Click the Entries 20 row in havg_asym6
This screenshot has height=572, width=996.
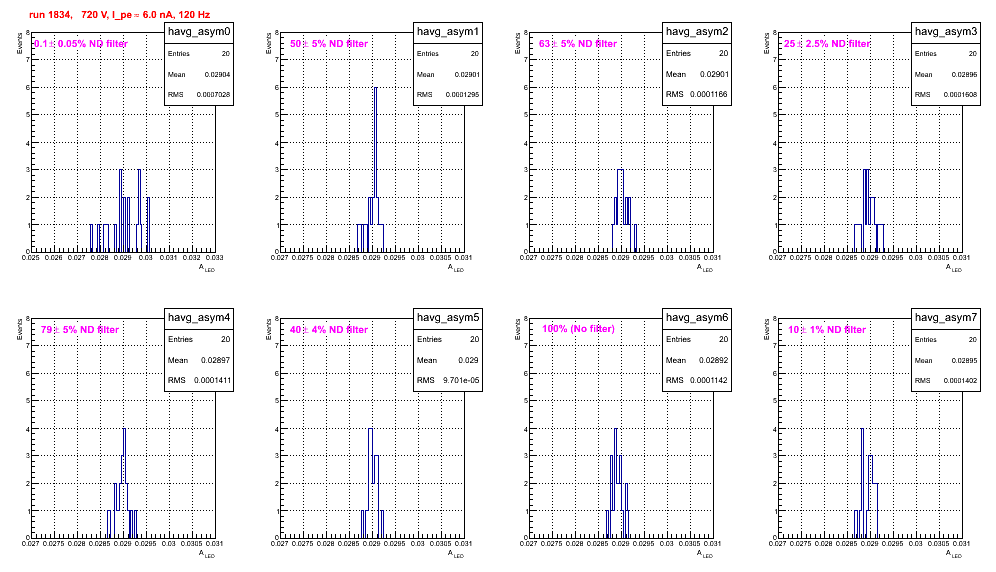[697, 339]
